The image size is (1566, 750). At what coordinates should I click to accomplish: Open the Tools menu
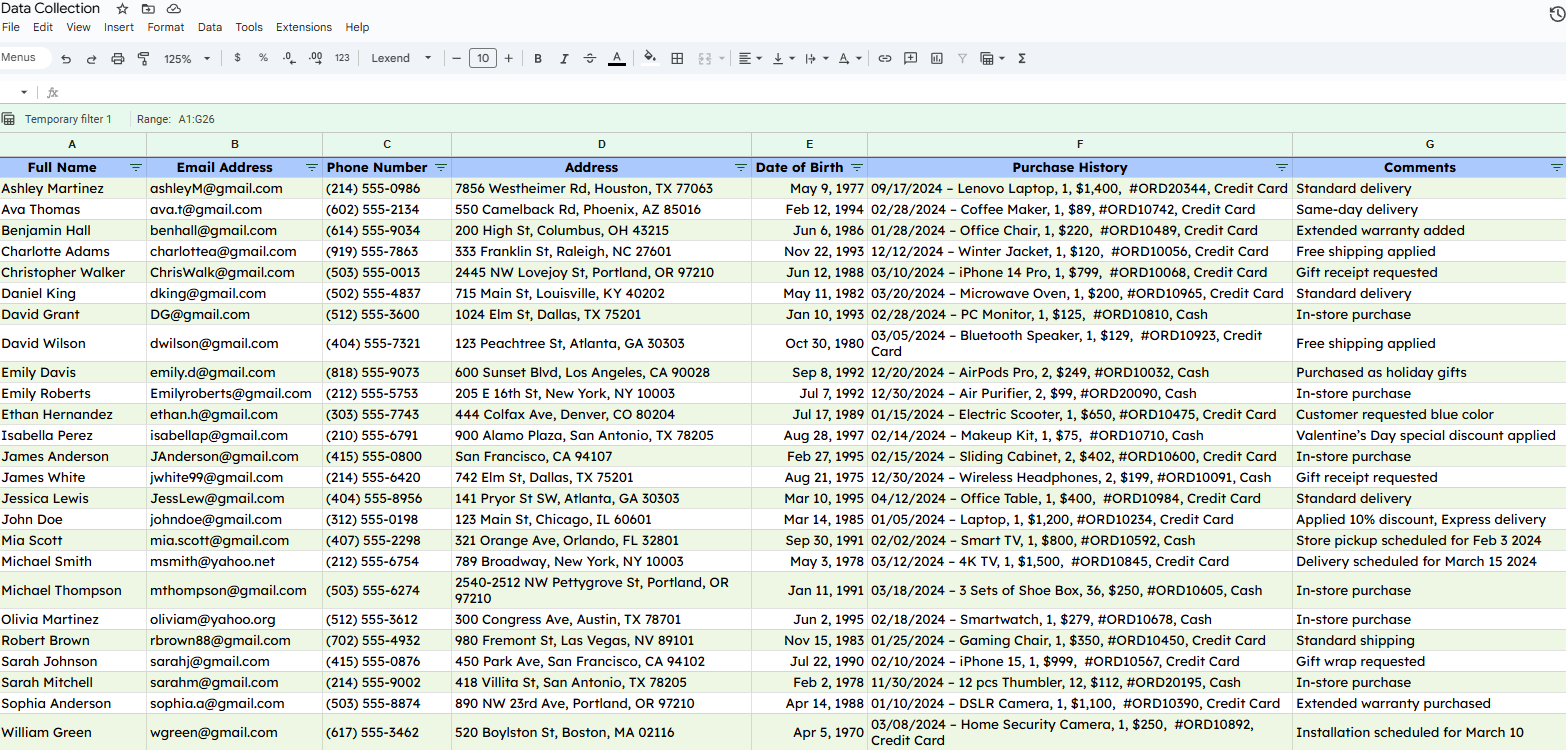click(x=249, y=27)
